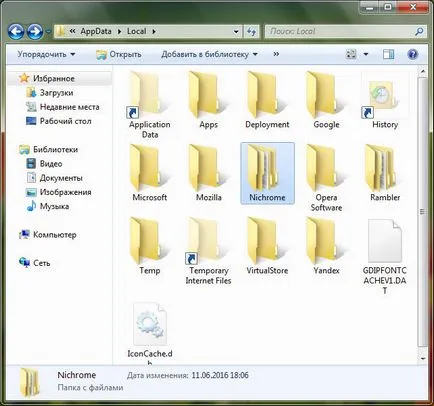Open Help via the question mark icon

[413, 54]
